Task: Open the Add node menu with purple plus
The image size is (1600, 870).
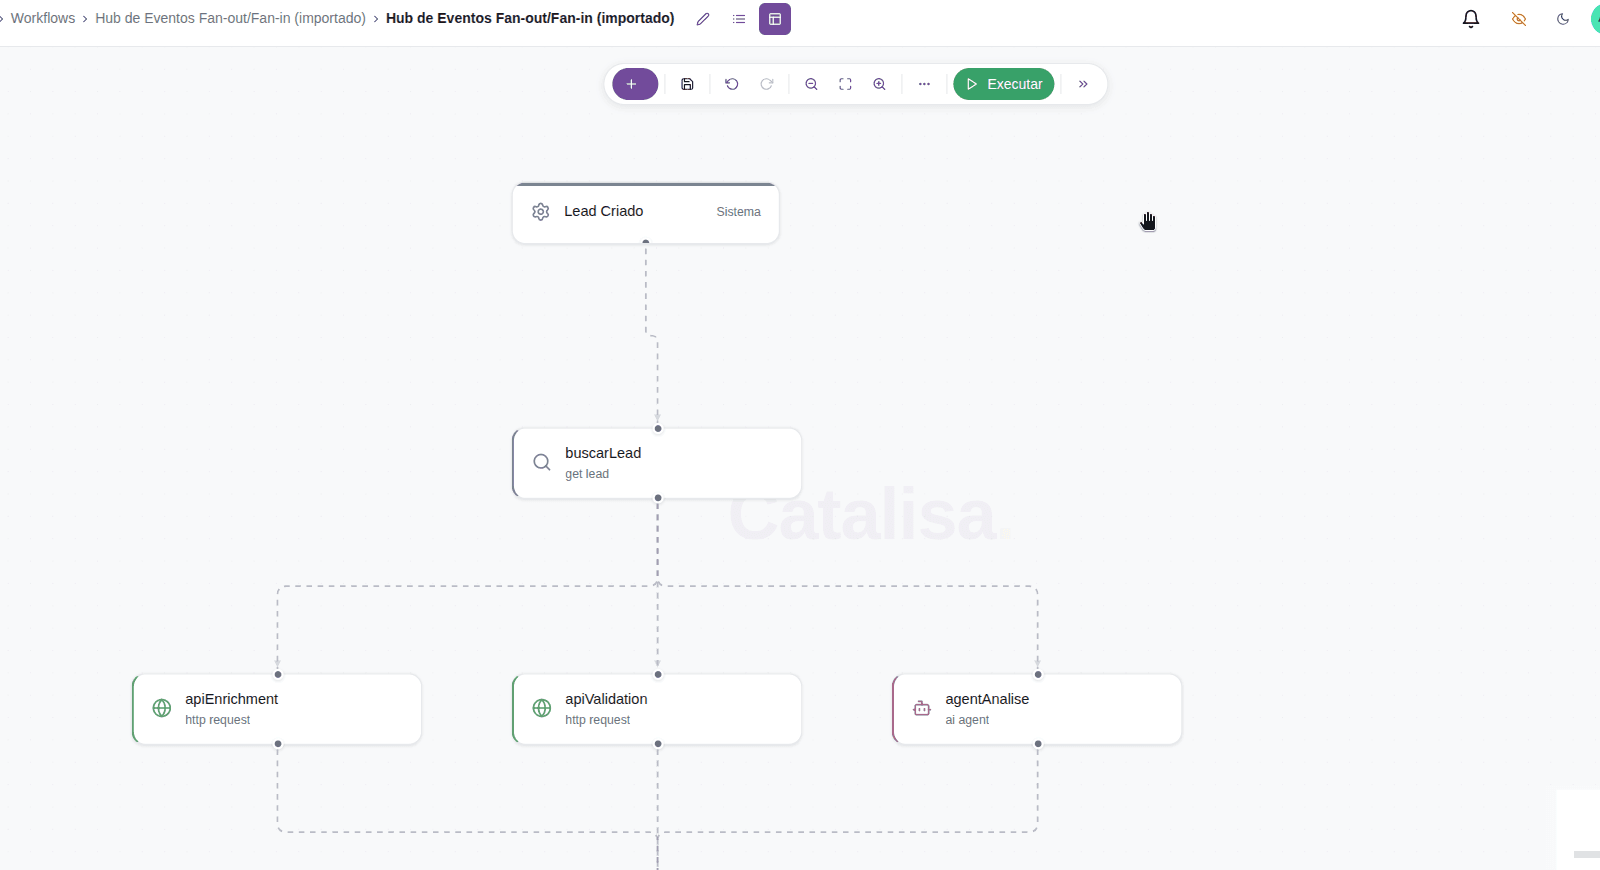Action: tap(635, 84)
